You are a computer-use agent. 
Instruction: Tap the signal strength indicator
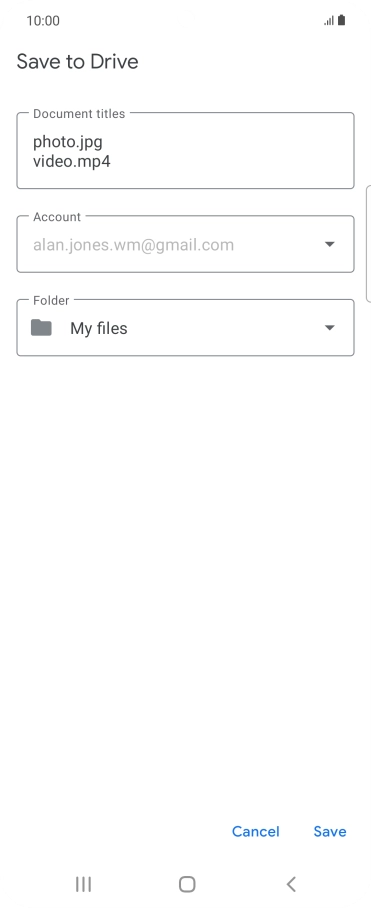(x=329, y=21)
